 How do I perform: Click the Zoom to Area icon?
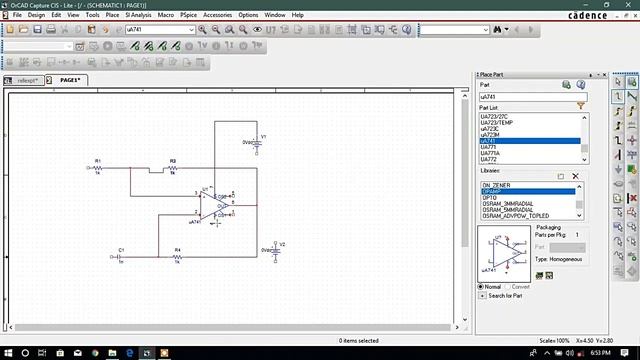(x=229, y=29)
